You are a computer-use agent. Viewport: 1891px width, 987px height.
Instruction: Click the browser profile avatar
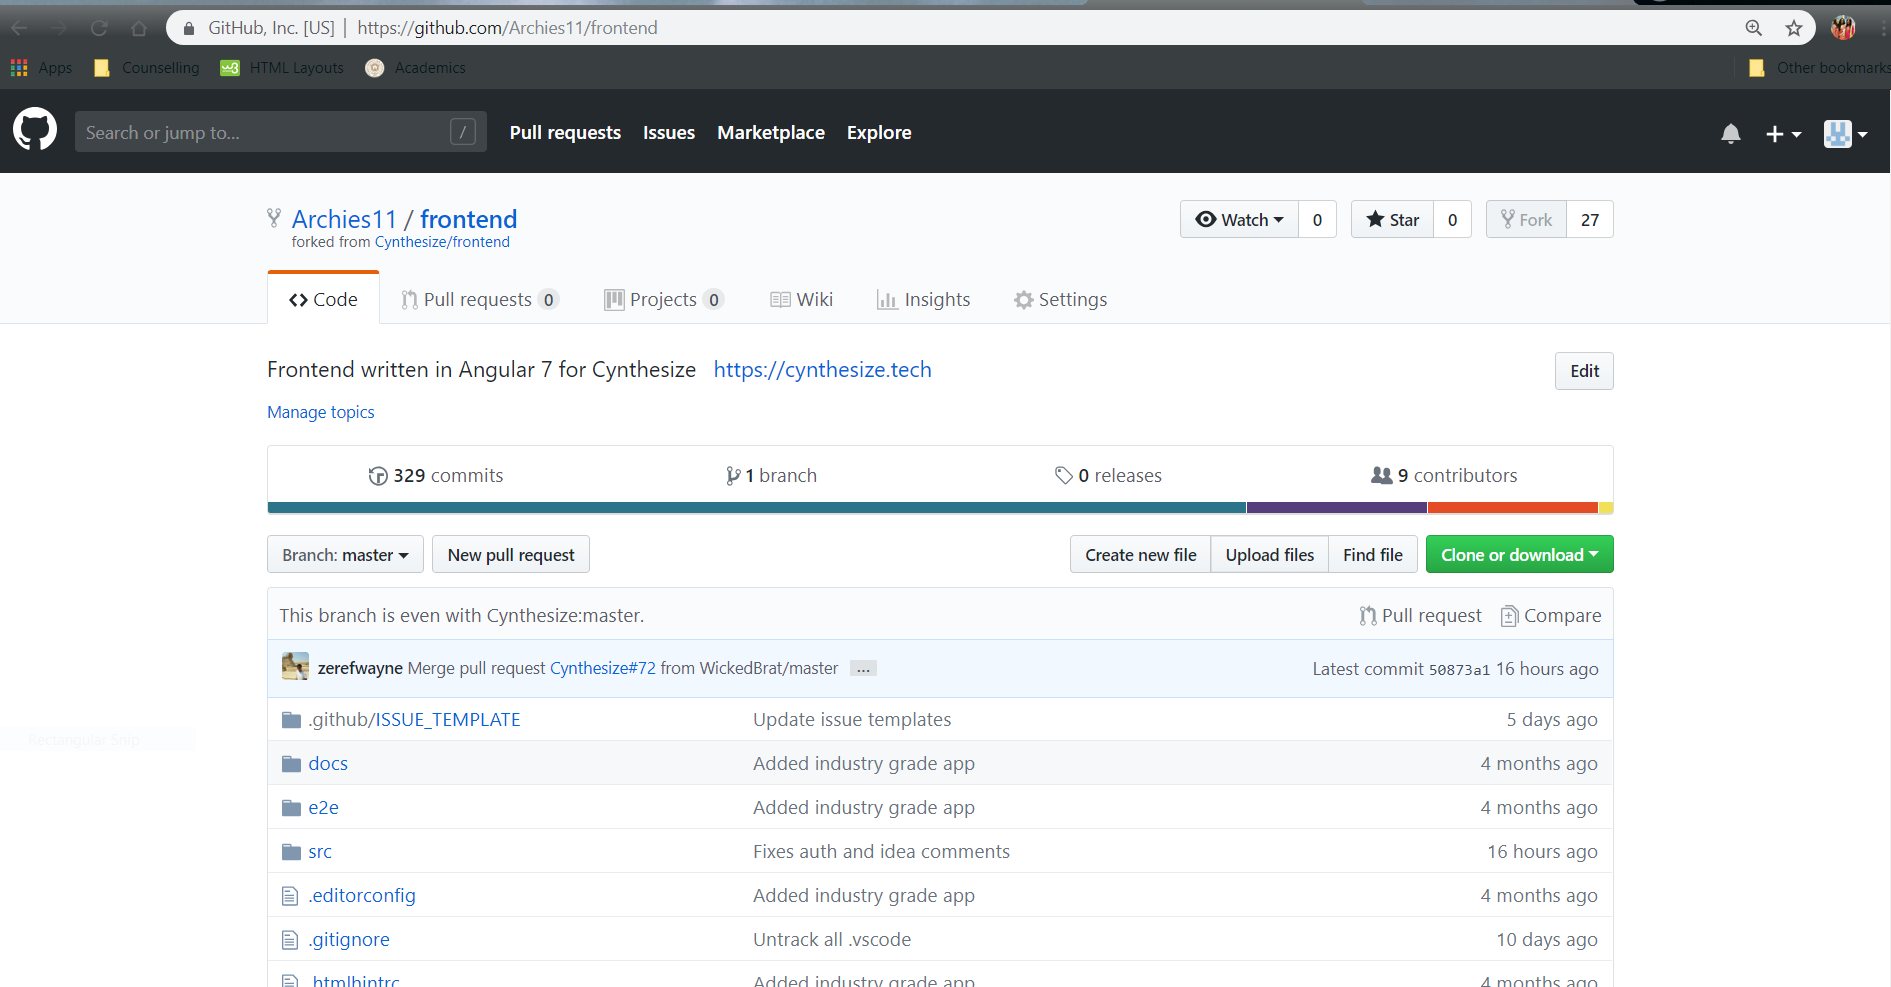pyautogui.click(x=1843, y=28)
